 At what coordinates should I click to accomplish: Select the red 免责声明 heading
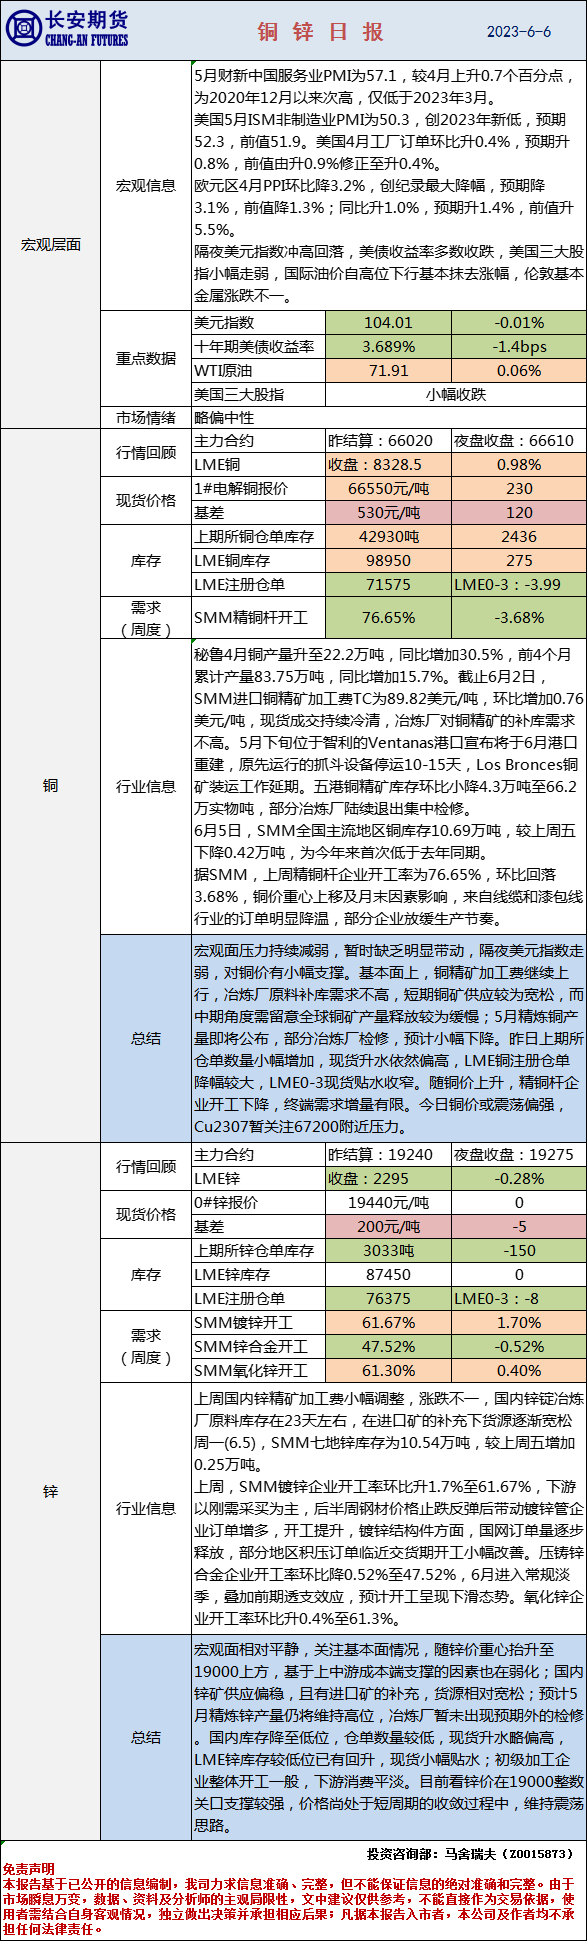tap(28, 1869)
